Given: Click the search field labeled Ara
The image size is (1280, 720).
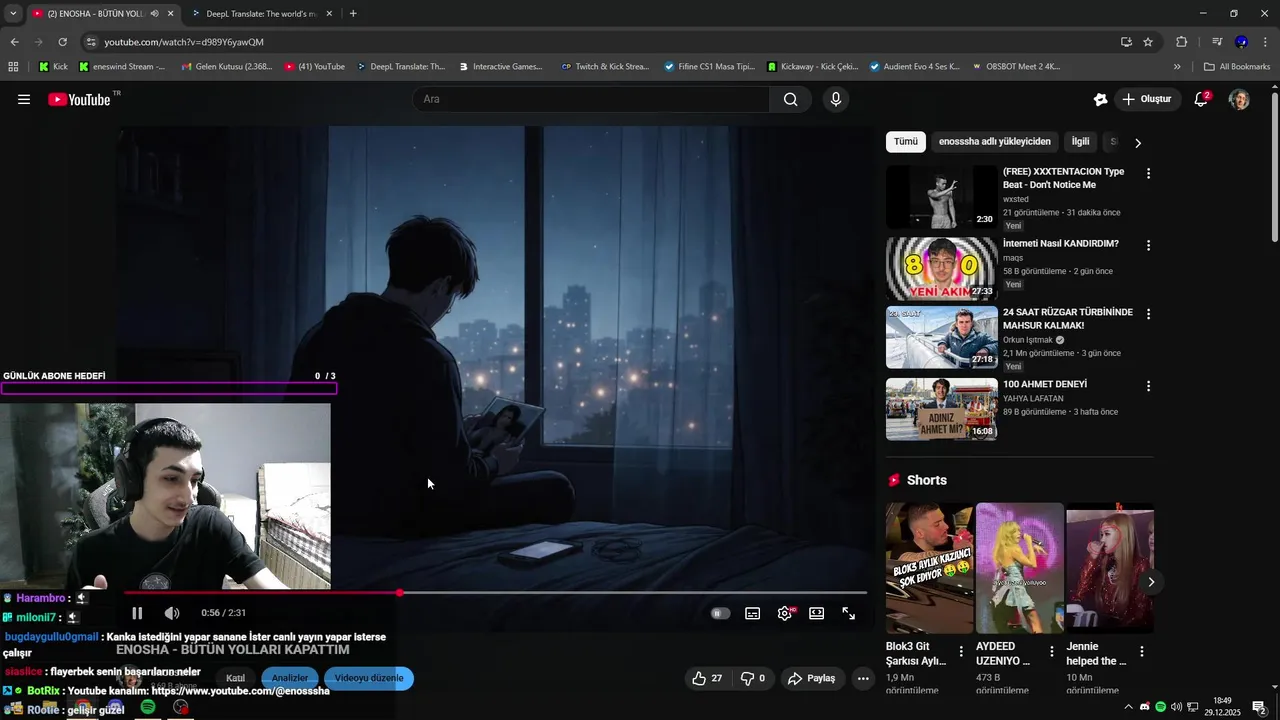Looking at the screenshot, I should [591, 99].
